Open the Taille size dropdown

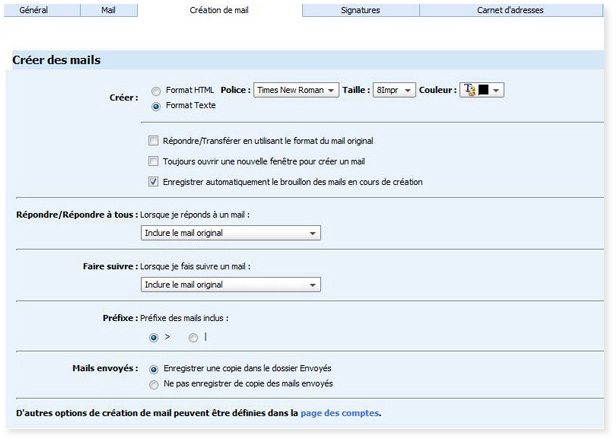tap(394, 90)
